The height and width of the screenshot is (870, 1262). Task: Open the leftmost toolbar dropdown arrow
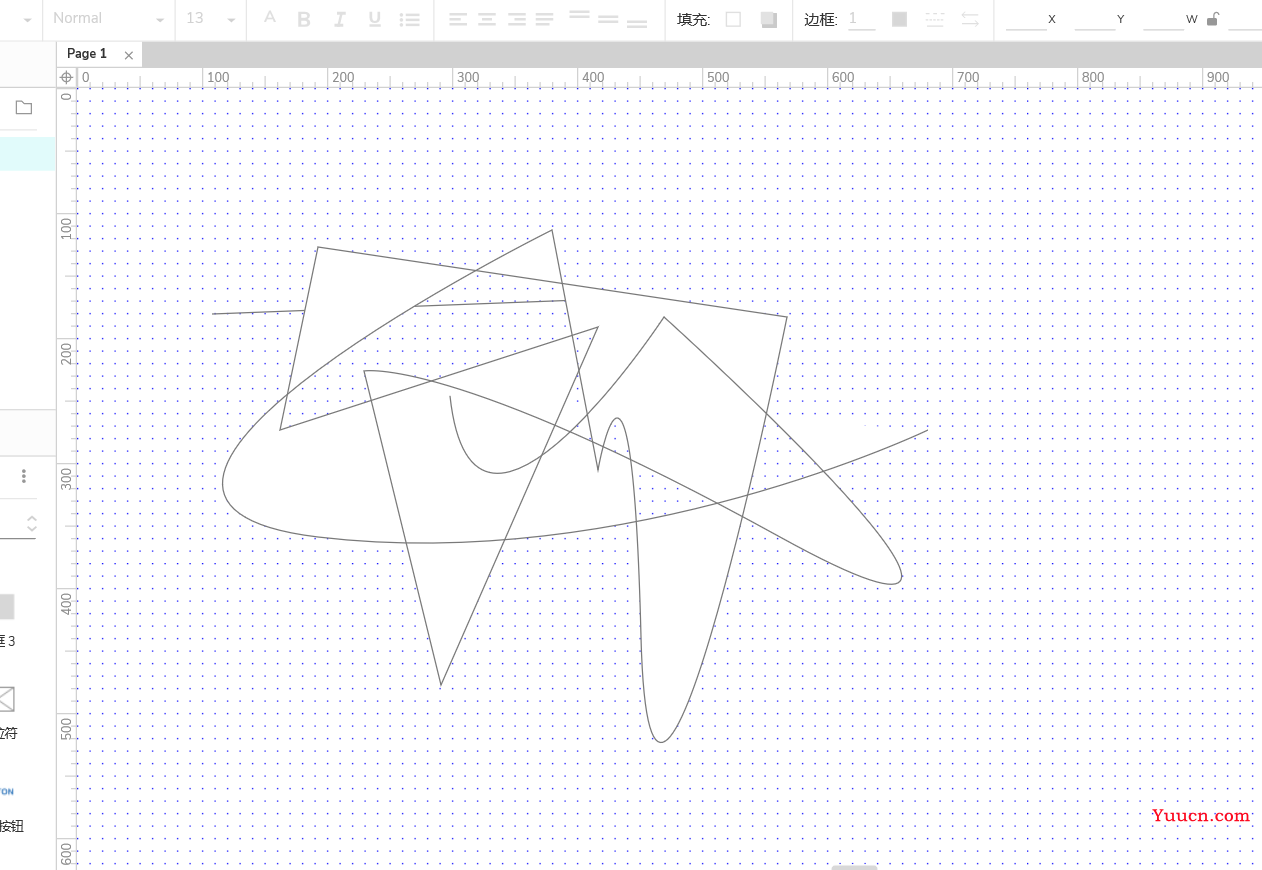click(x=26, y=19)
